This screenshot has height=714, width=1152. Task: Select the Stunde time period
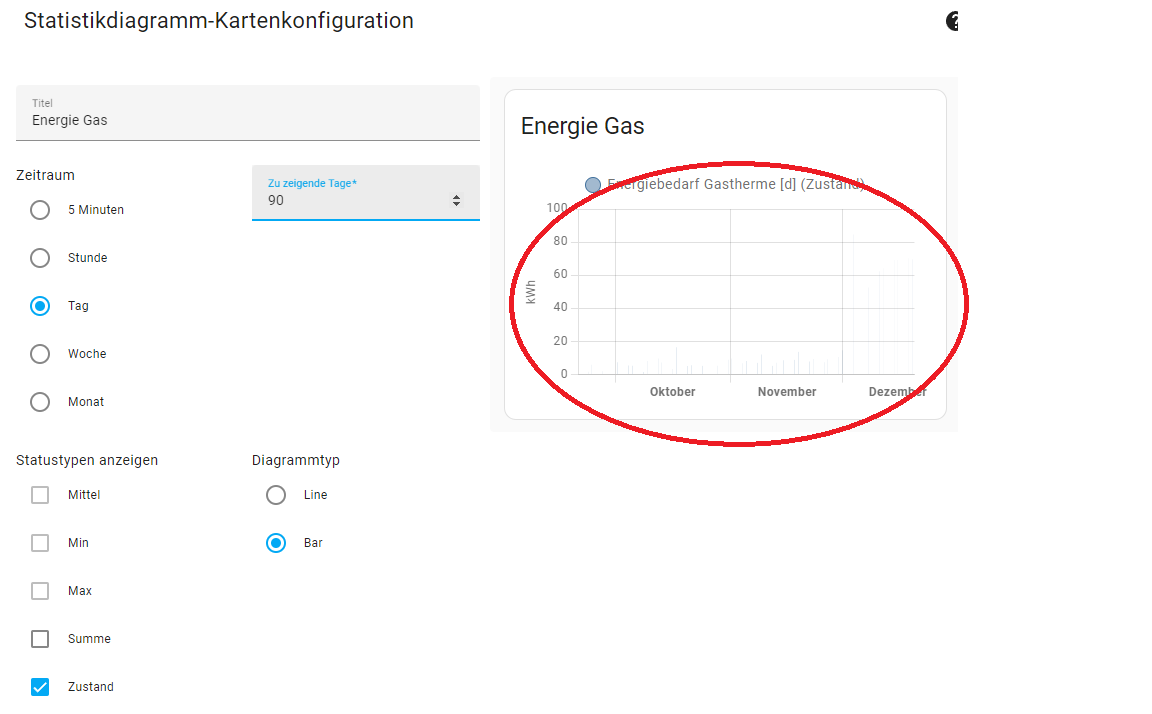[40, 258]
